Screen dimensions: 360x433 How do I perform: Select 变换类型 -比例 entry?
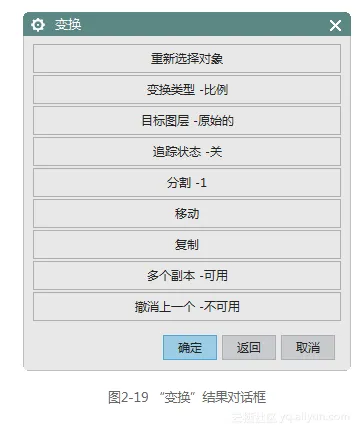[187, 89]
